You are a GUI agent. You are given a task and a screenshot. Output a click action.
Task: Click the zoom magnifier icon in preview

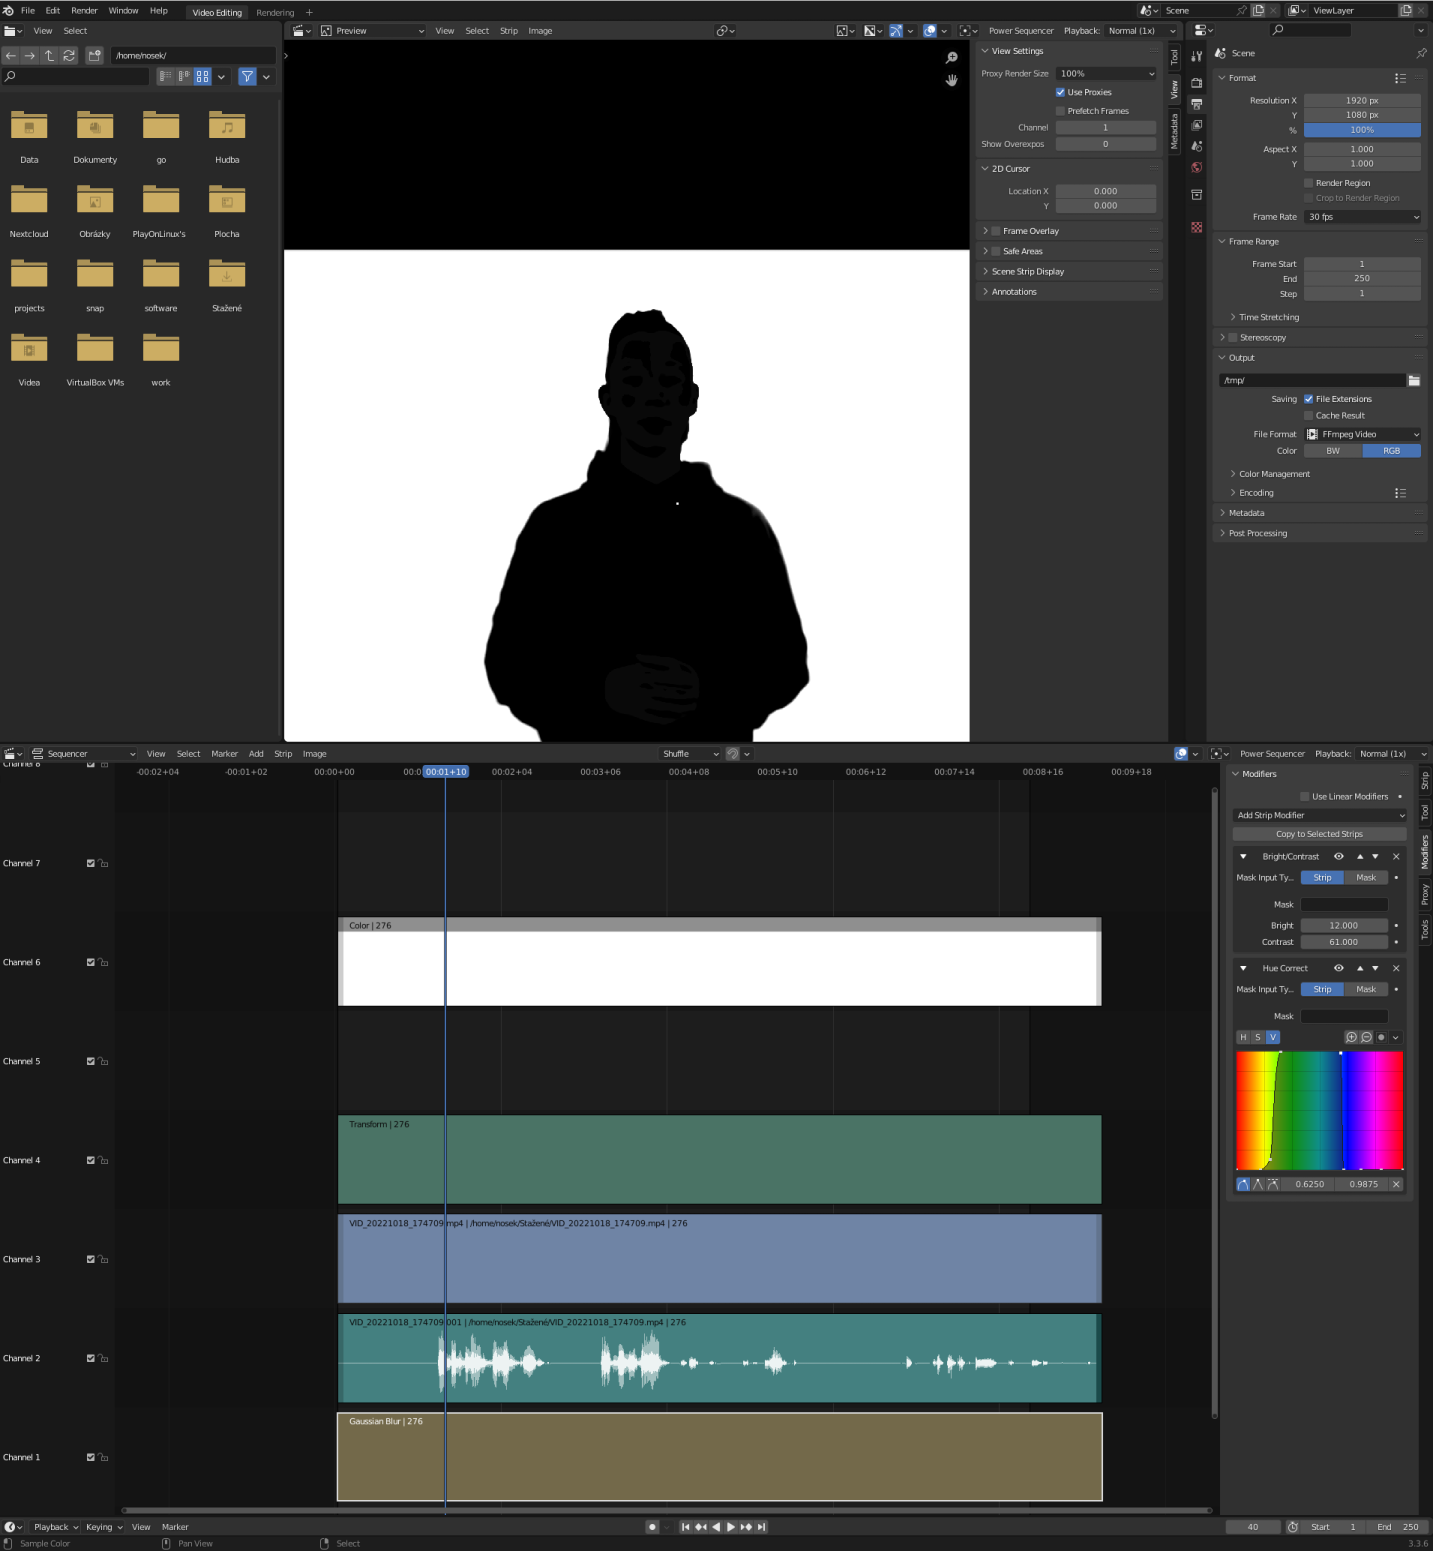click(951, 58)
